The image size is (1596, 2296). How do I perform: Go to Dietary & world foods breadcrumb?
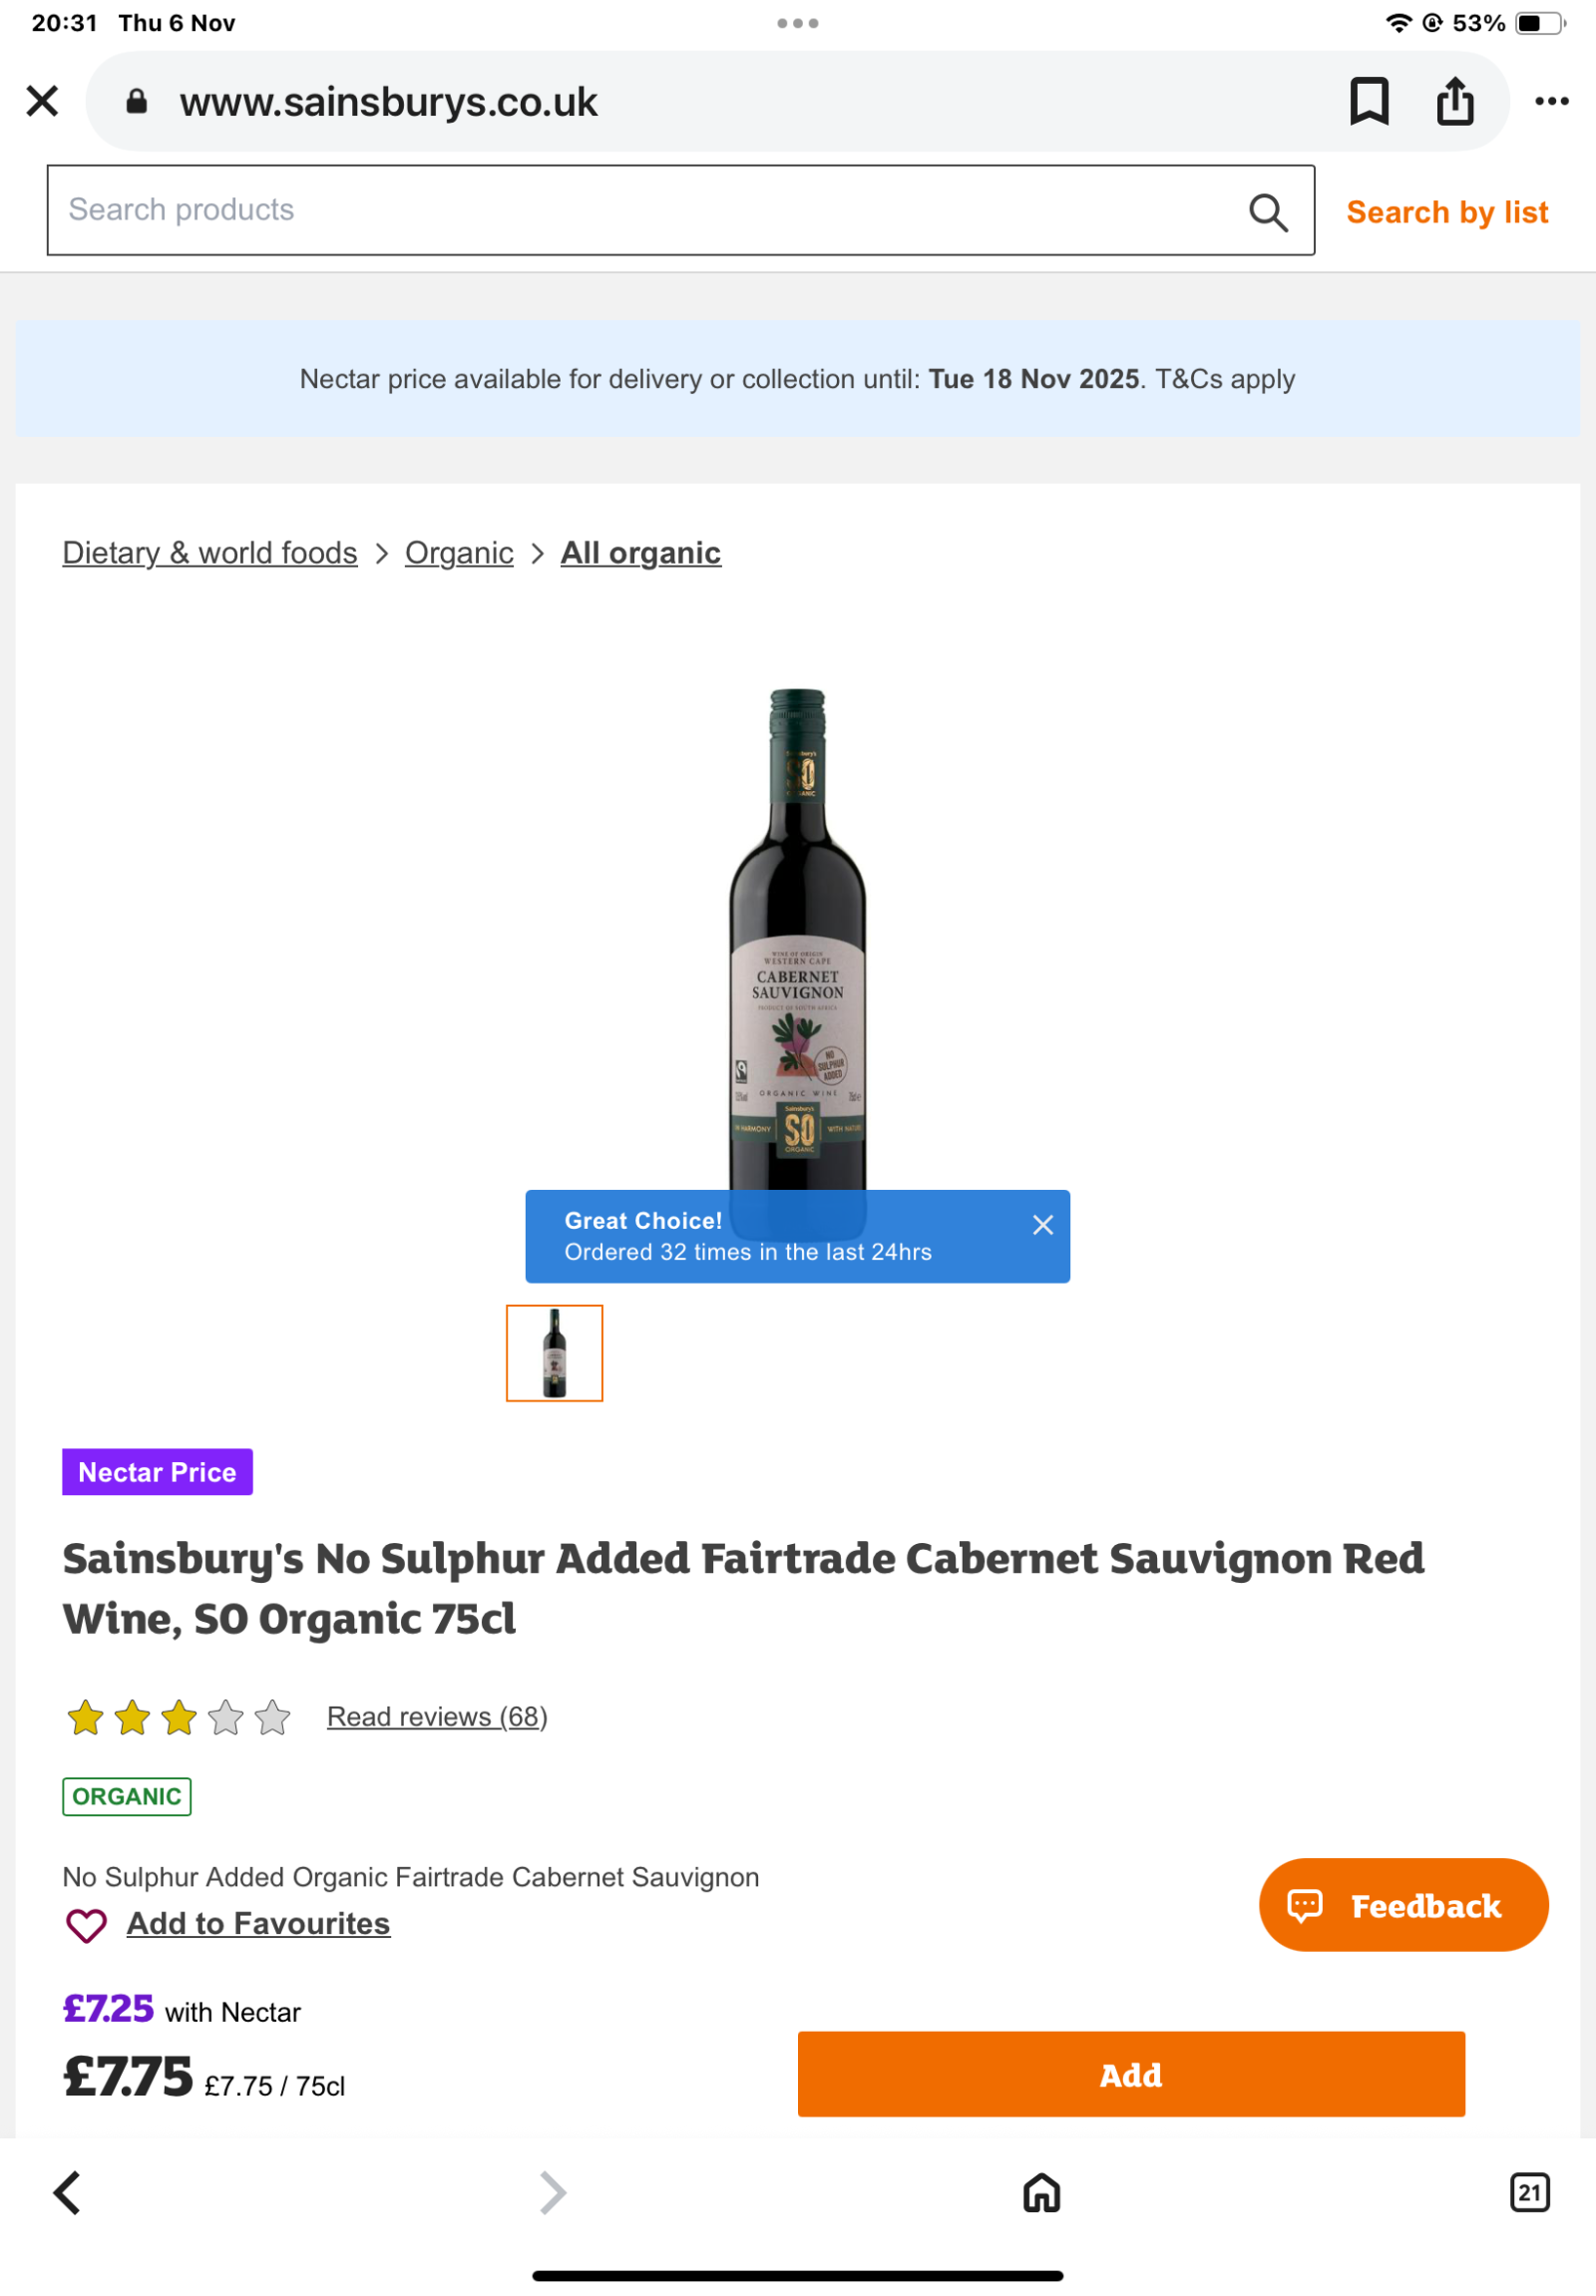click(x=210, y=553)
